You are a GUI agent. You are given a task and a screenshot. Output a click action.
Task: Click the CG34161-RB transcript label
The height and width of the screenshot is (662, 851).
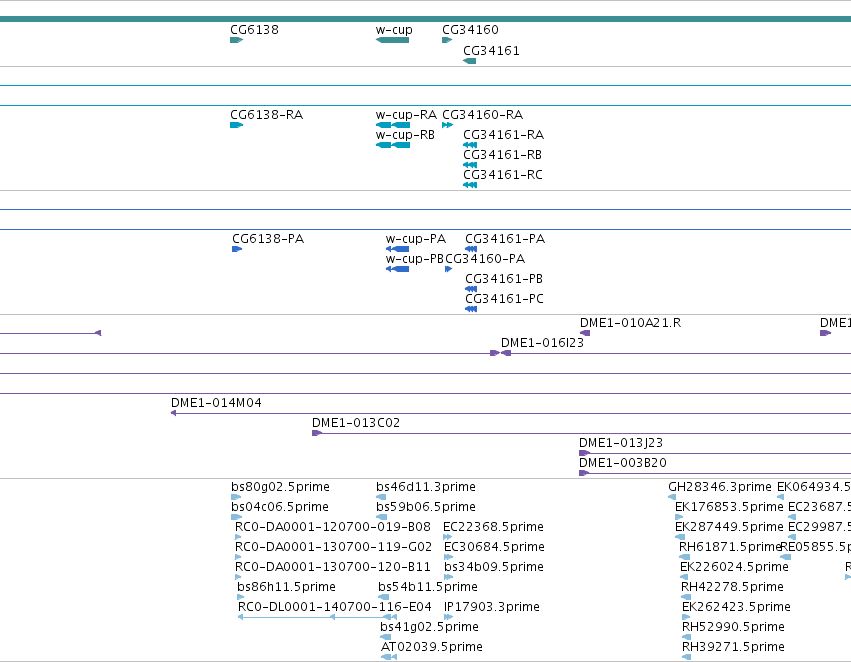pos(503,155)
